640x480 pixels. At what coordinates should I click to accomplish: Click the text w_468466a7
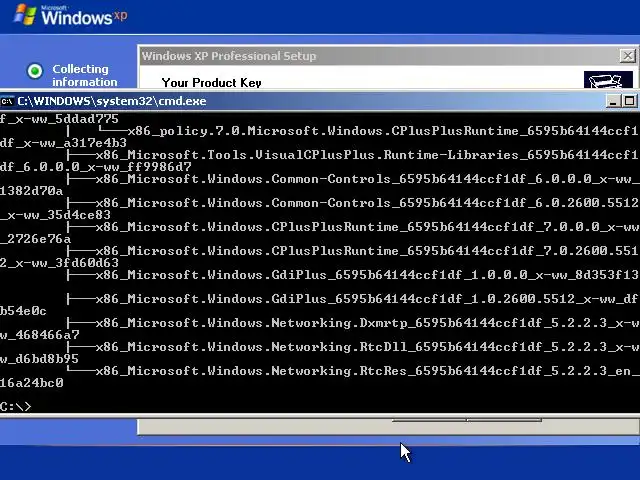tap(40, 335)
